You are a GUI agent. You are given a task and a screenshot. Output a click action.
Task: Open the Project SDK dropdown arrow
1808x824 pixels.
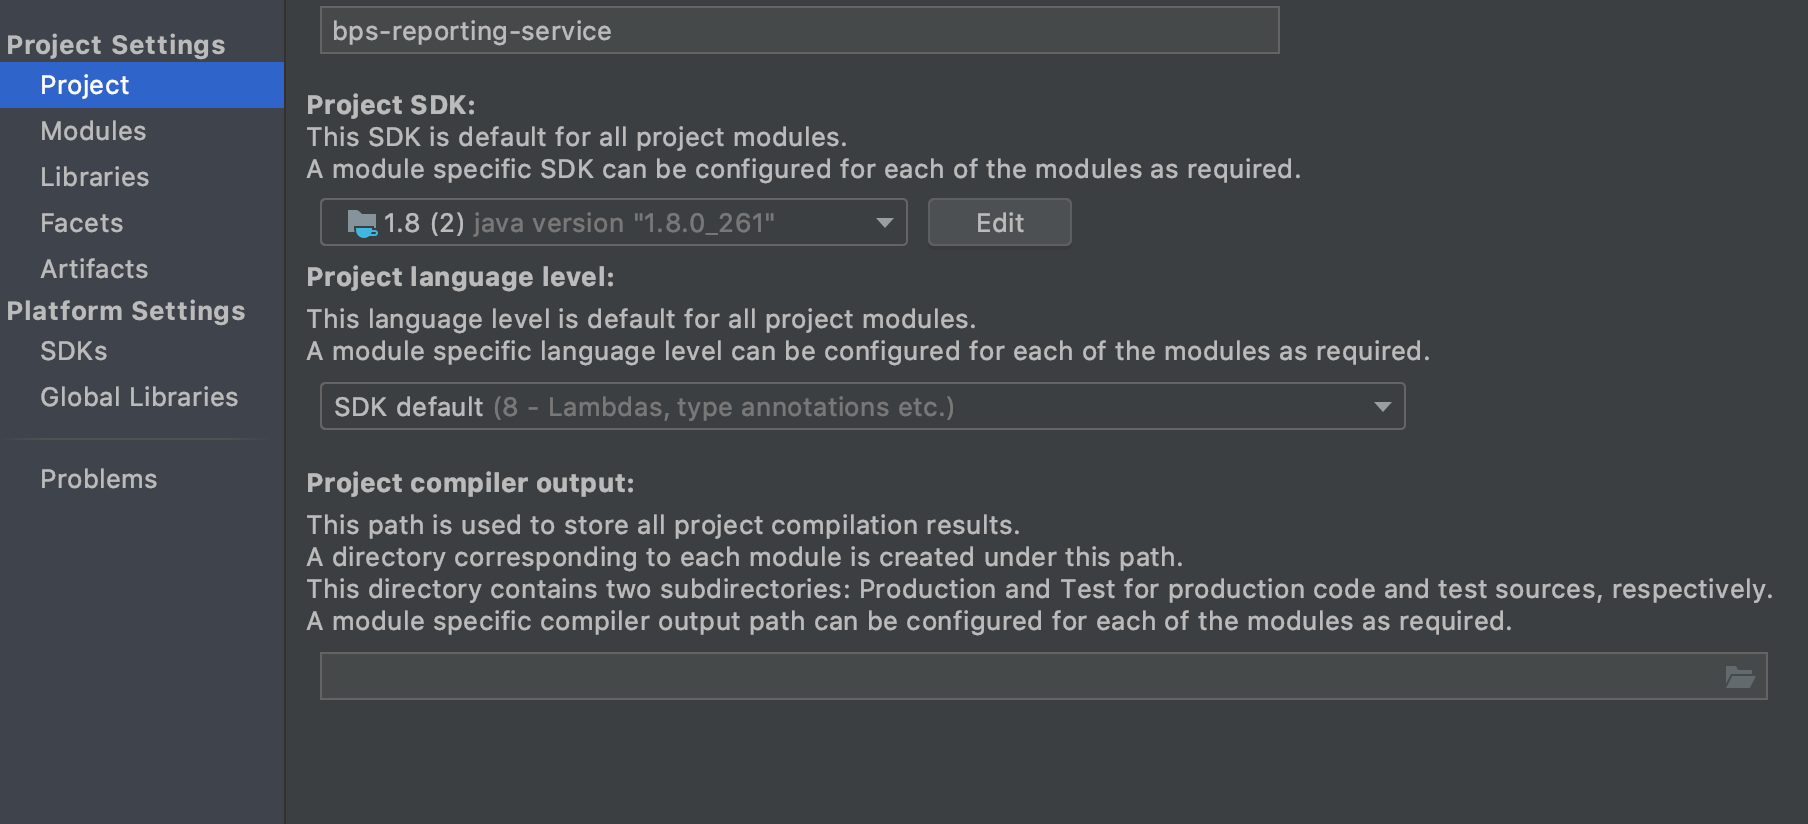[x=884, y=223]
